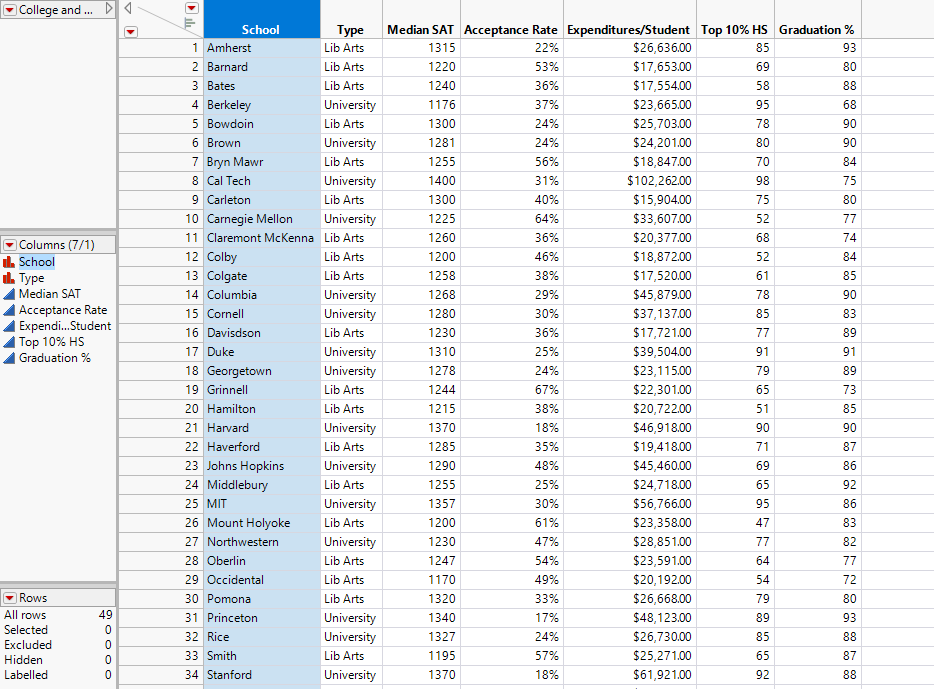Select School in the Columns panel

37,262
